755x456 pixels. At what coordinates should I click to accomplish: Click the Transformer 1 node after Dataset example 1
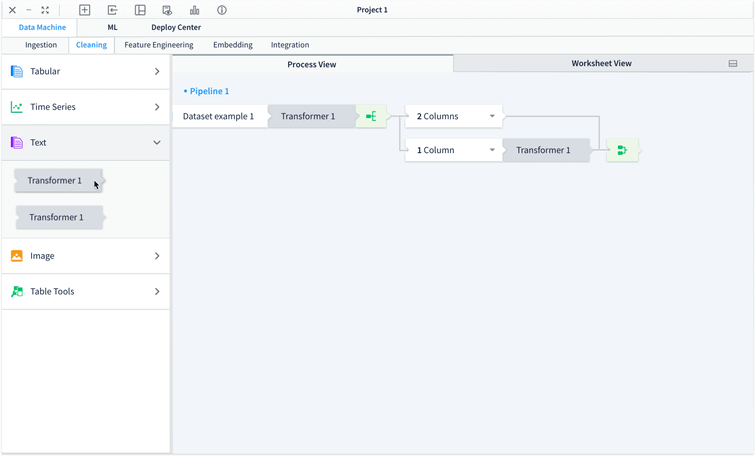(x=312, y=116)
